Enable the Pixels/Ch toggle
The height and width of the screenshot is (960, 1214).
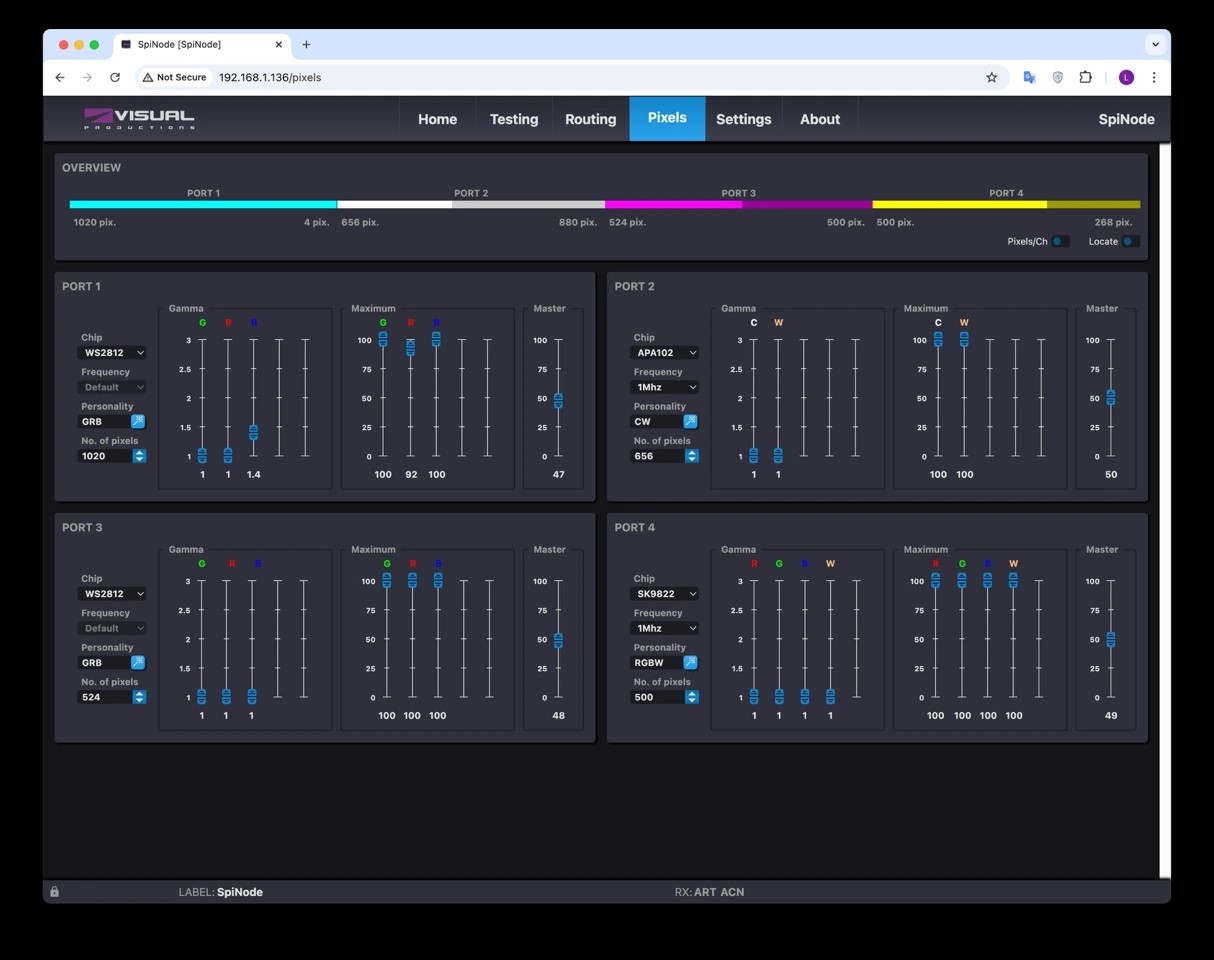pos(1059,241)
